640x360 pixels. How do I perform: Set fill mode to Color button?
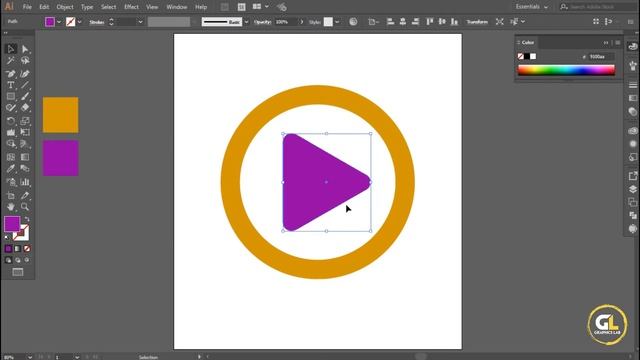coord(9,249)
